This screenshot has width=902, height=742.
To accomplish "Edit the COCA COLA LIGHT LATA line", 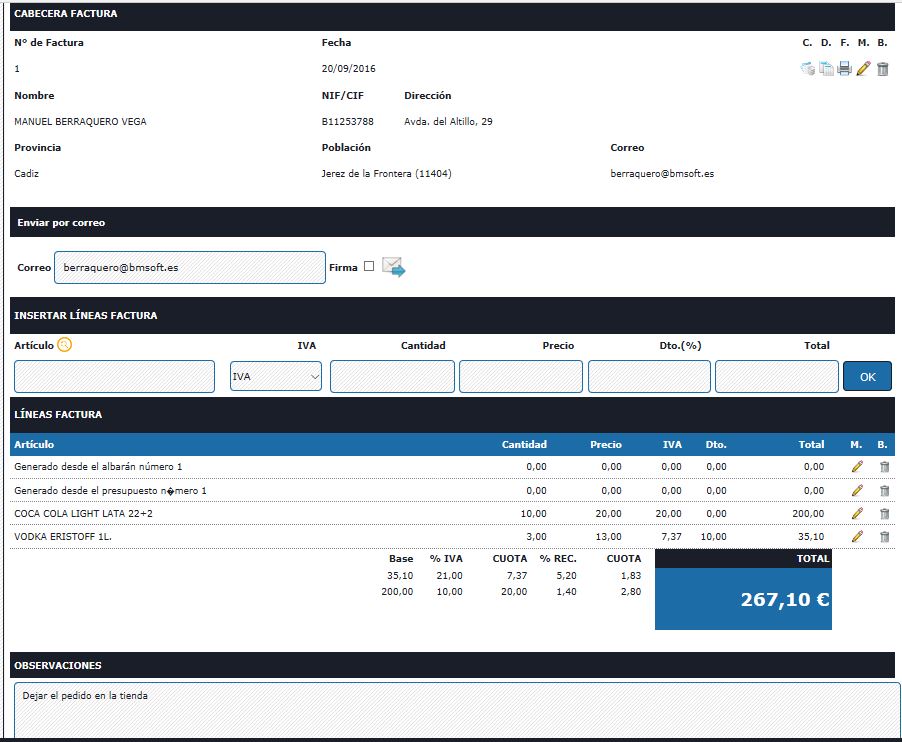I will point(857,514).
